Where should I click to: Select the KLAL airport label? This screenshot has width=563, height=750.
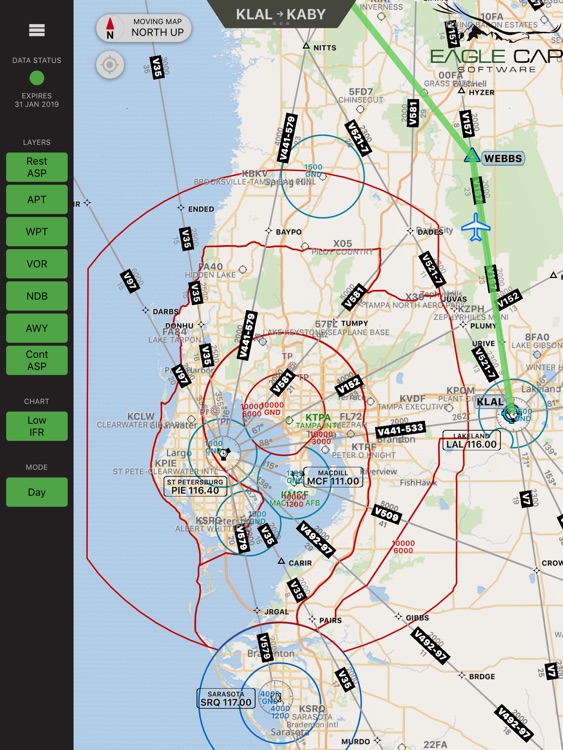click(490, 402)
